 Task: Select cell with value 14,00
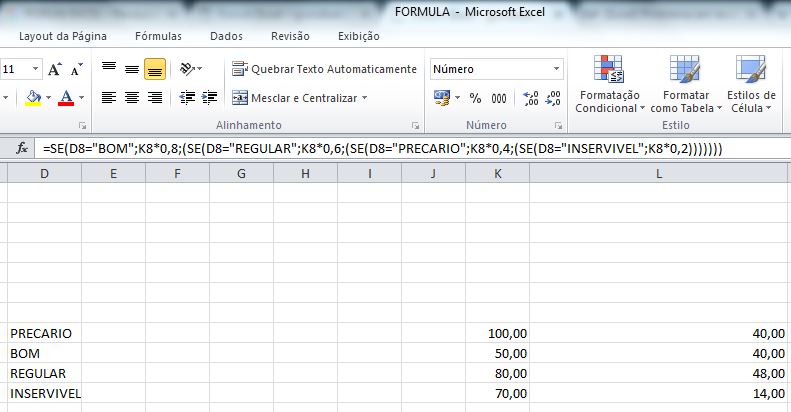coord(659,394)
